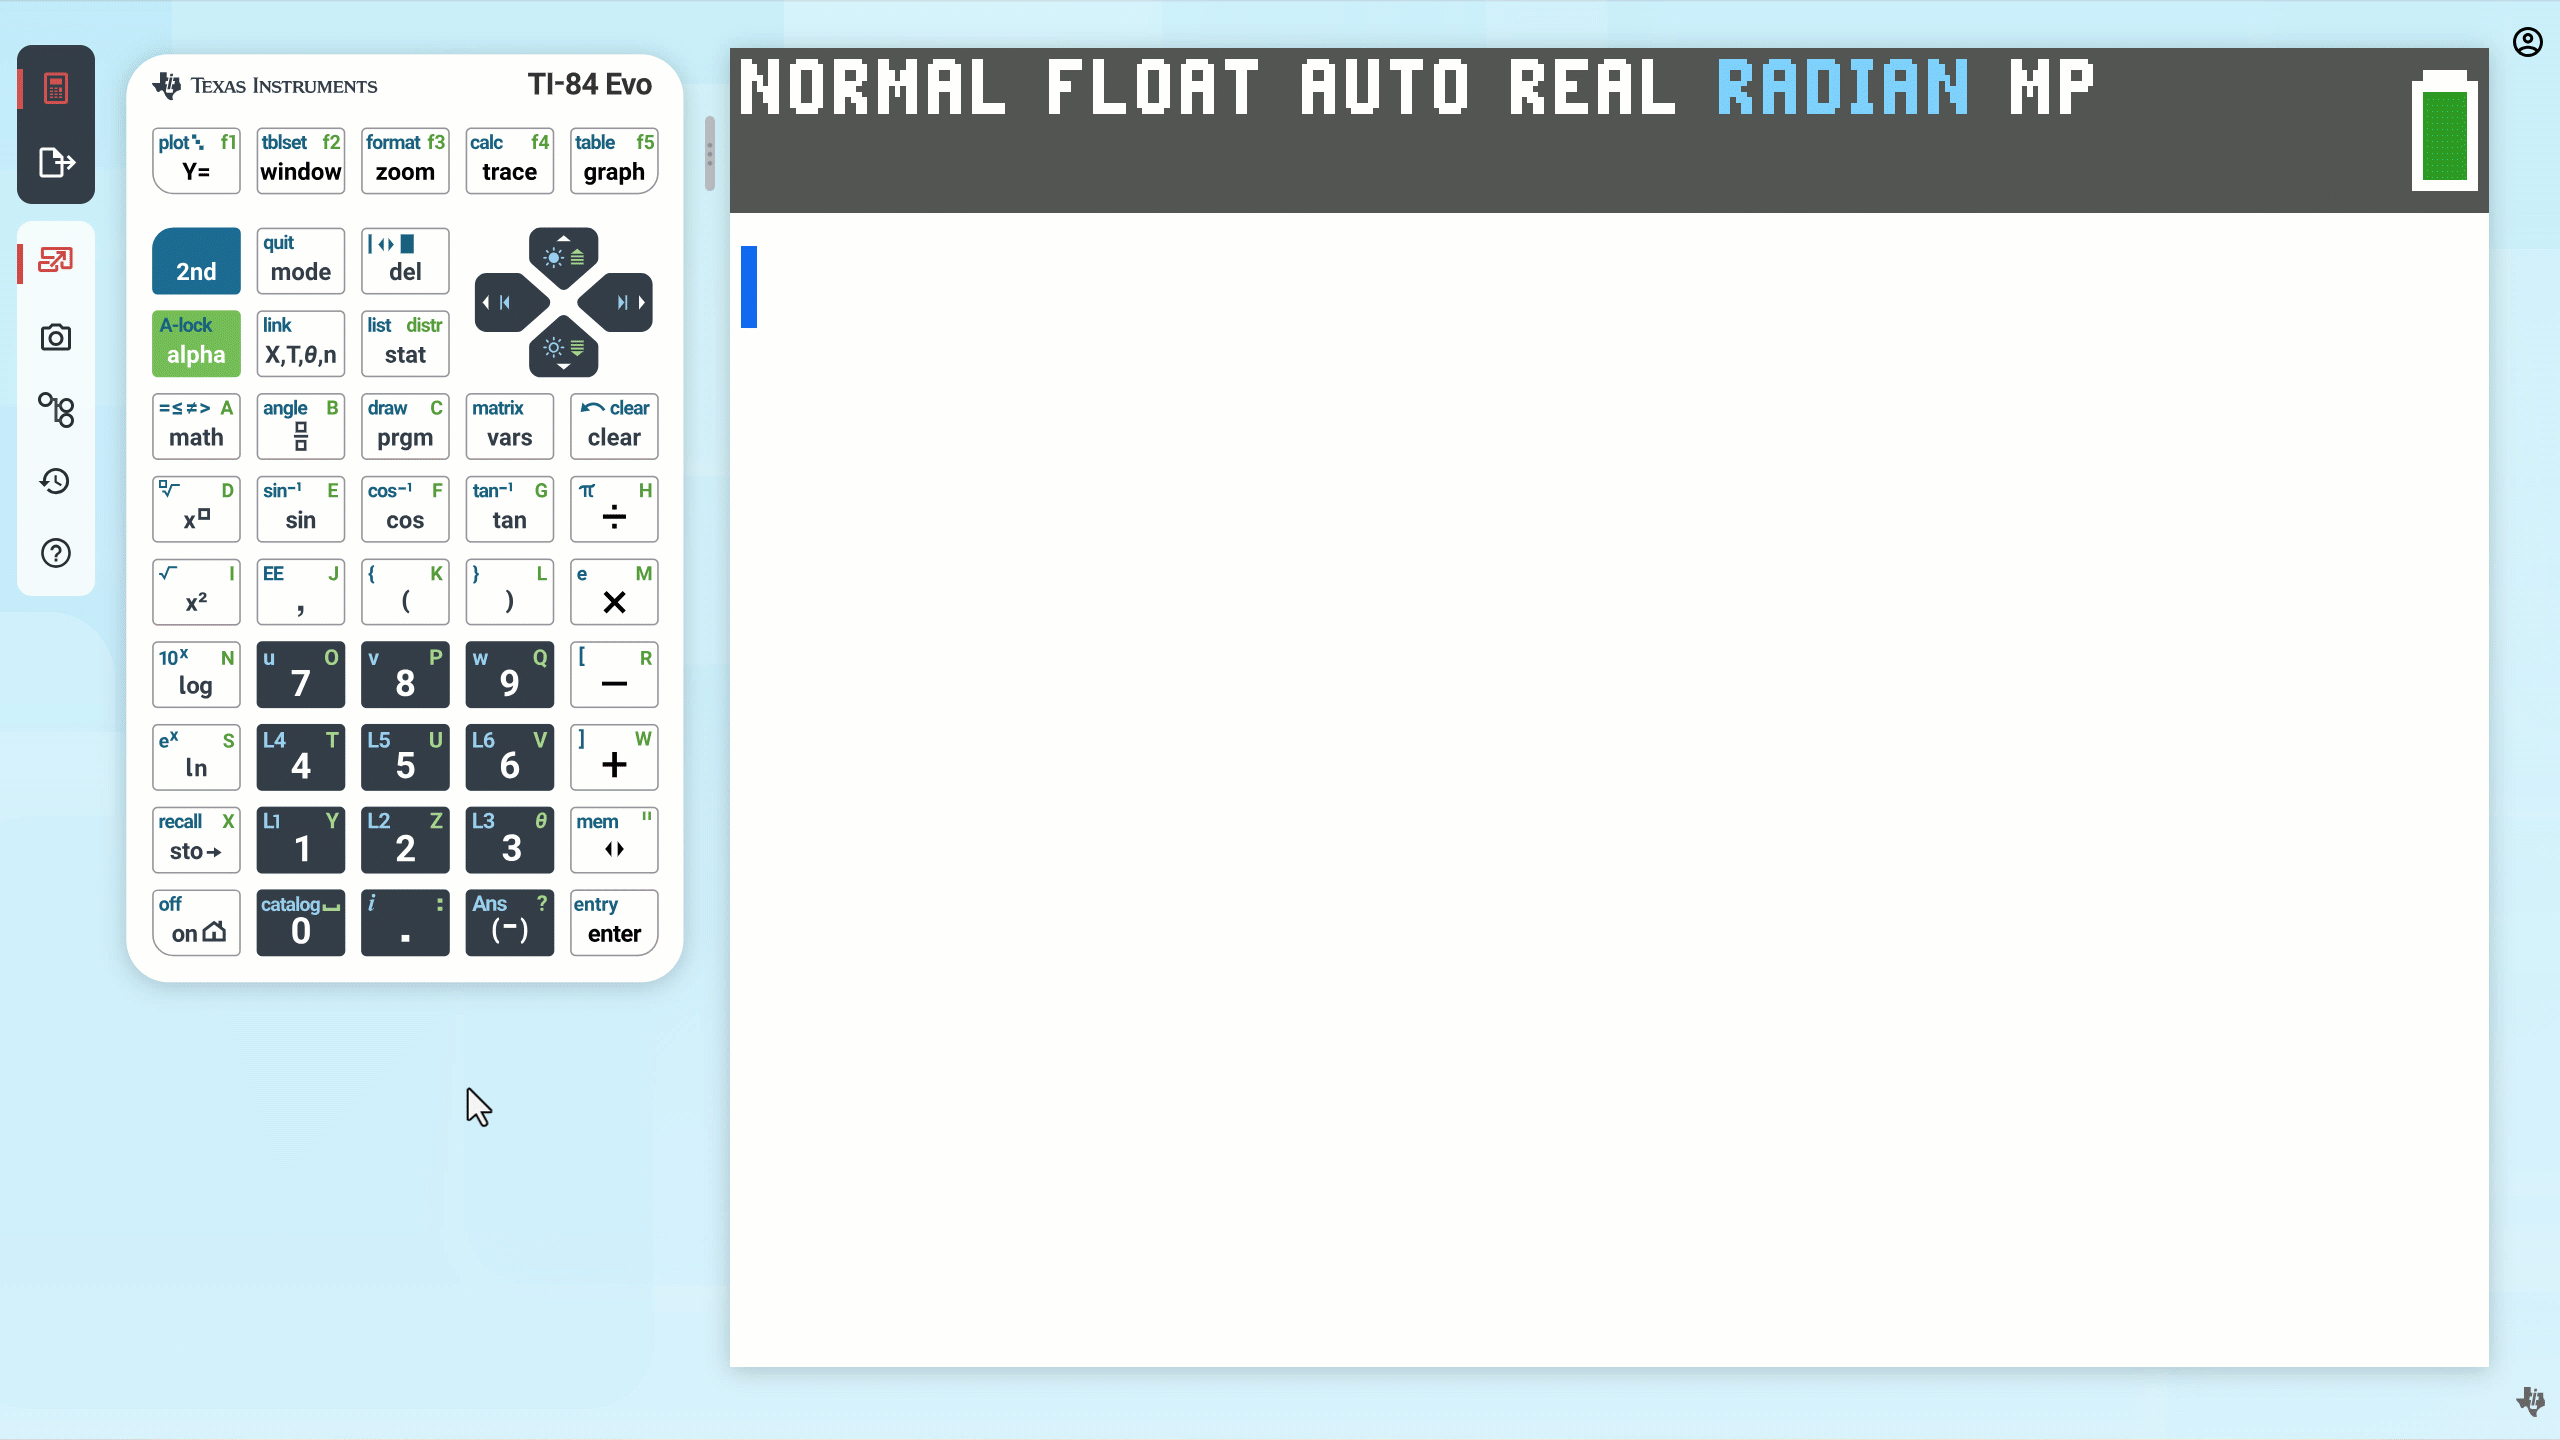Open the prgm menu key

405,427
